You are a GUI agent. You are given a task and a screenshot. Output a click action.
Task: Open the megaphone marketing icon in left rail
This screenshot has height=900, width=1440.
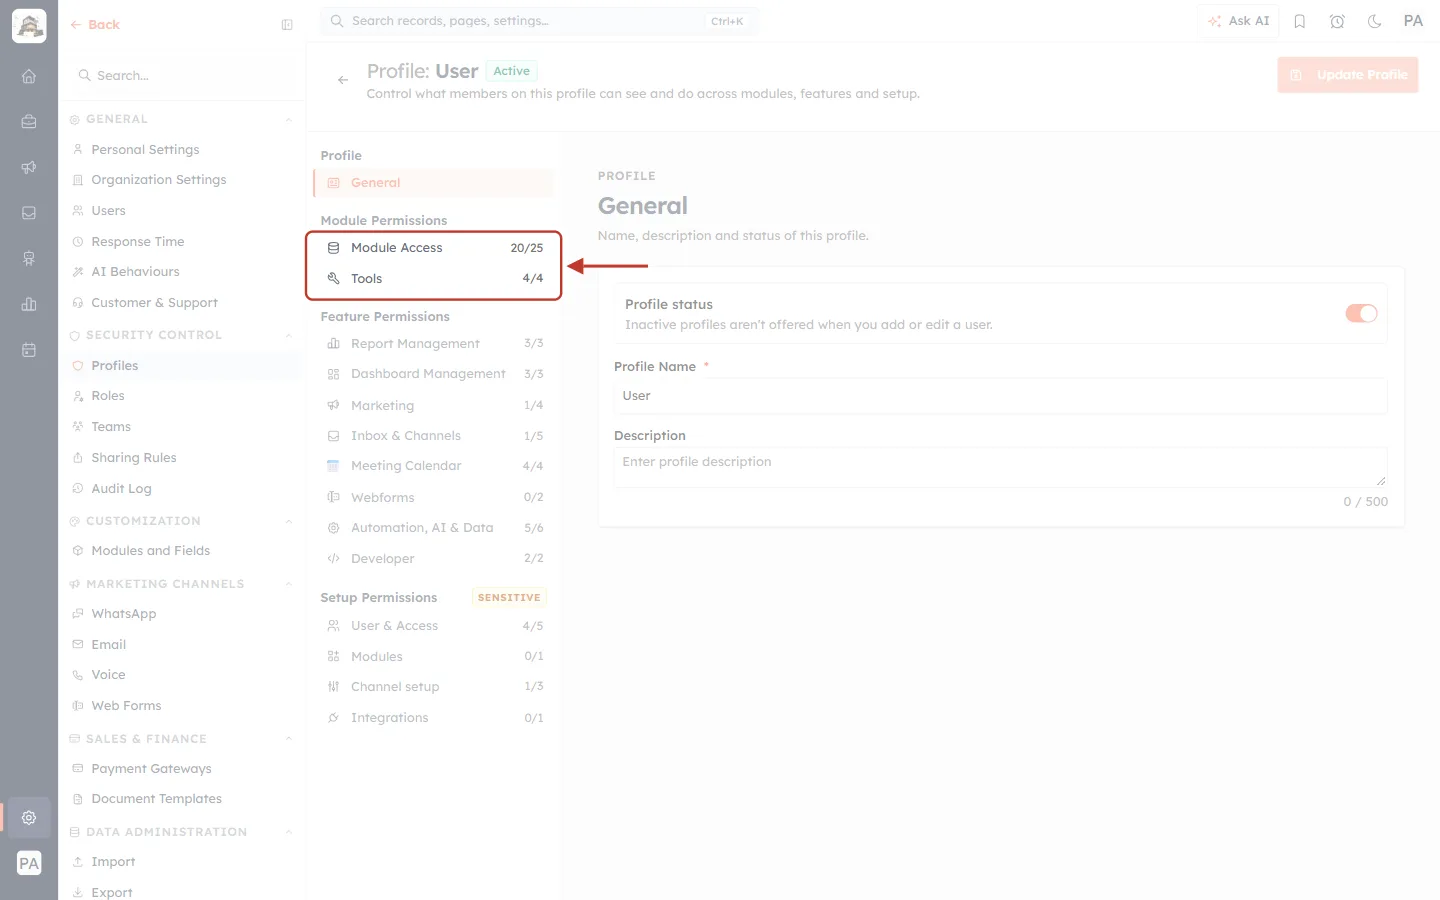(x=29, y=168)
